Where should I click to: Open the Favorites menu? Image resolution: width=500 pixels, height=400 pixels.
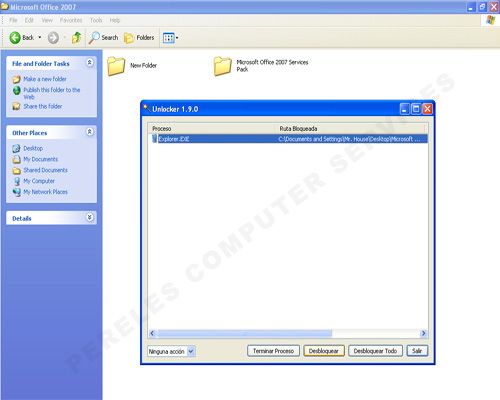click(71, 20)
